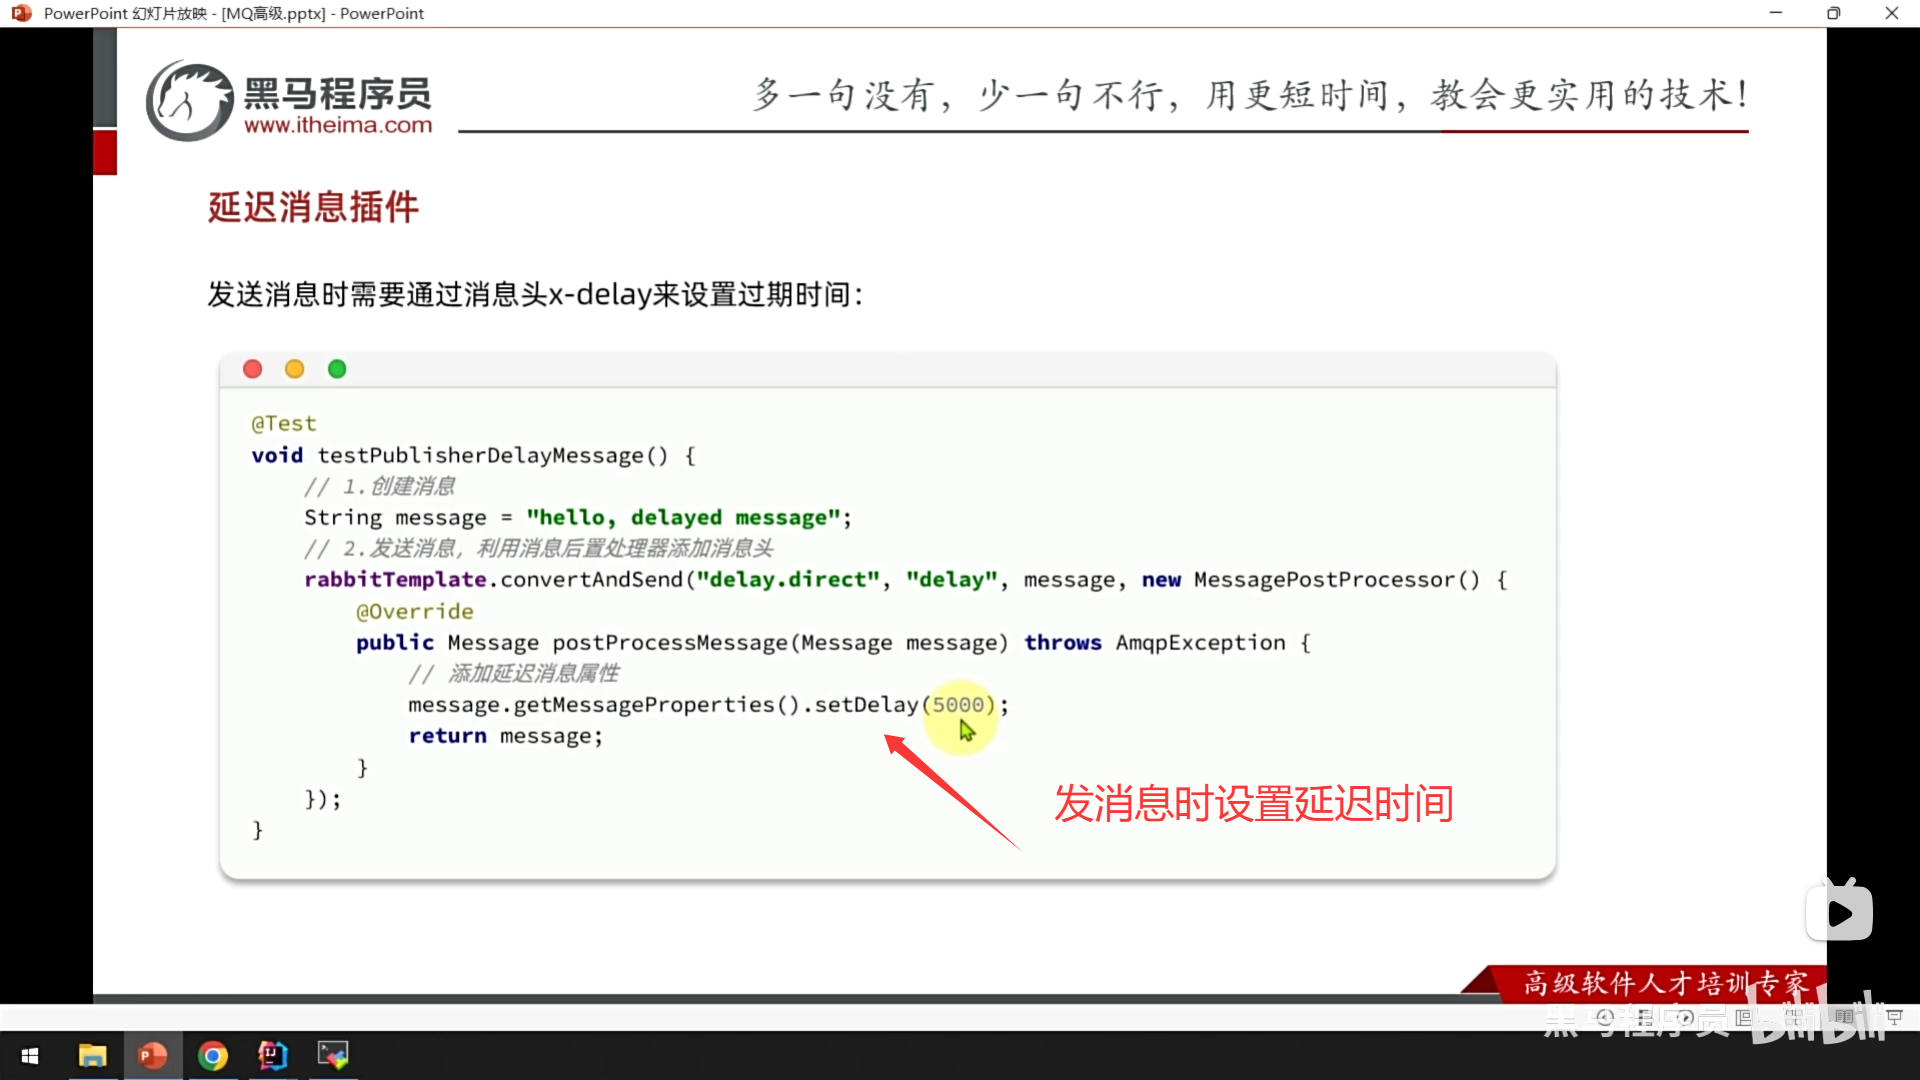Image resolution: width=1920 pixels, height=1080 pixels.
Task: Switch to Reading View icon
Action: coord(1845,1017)
